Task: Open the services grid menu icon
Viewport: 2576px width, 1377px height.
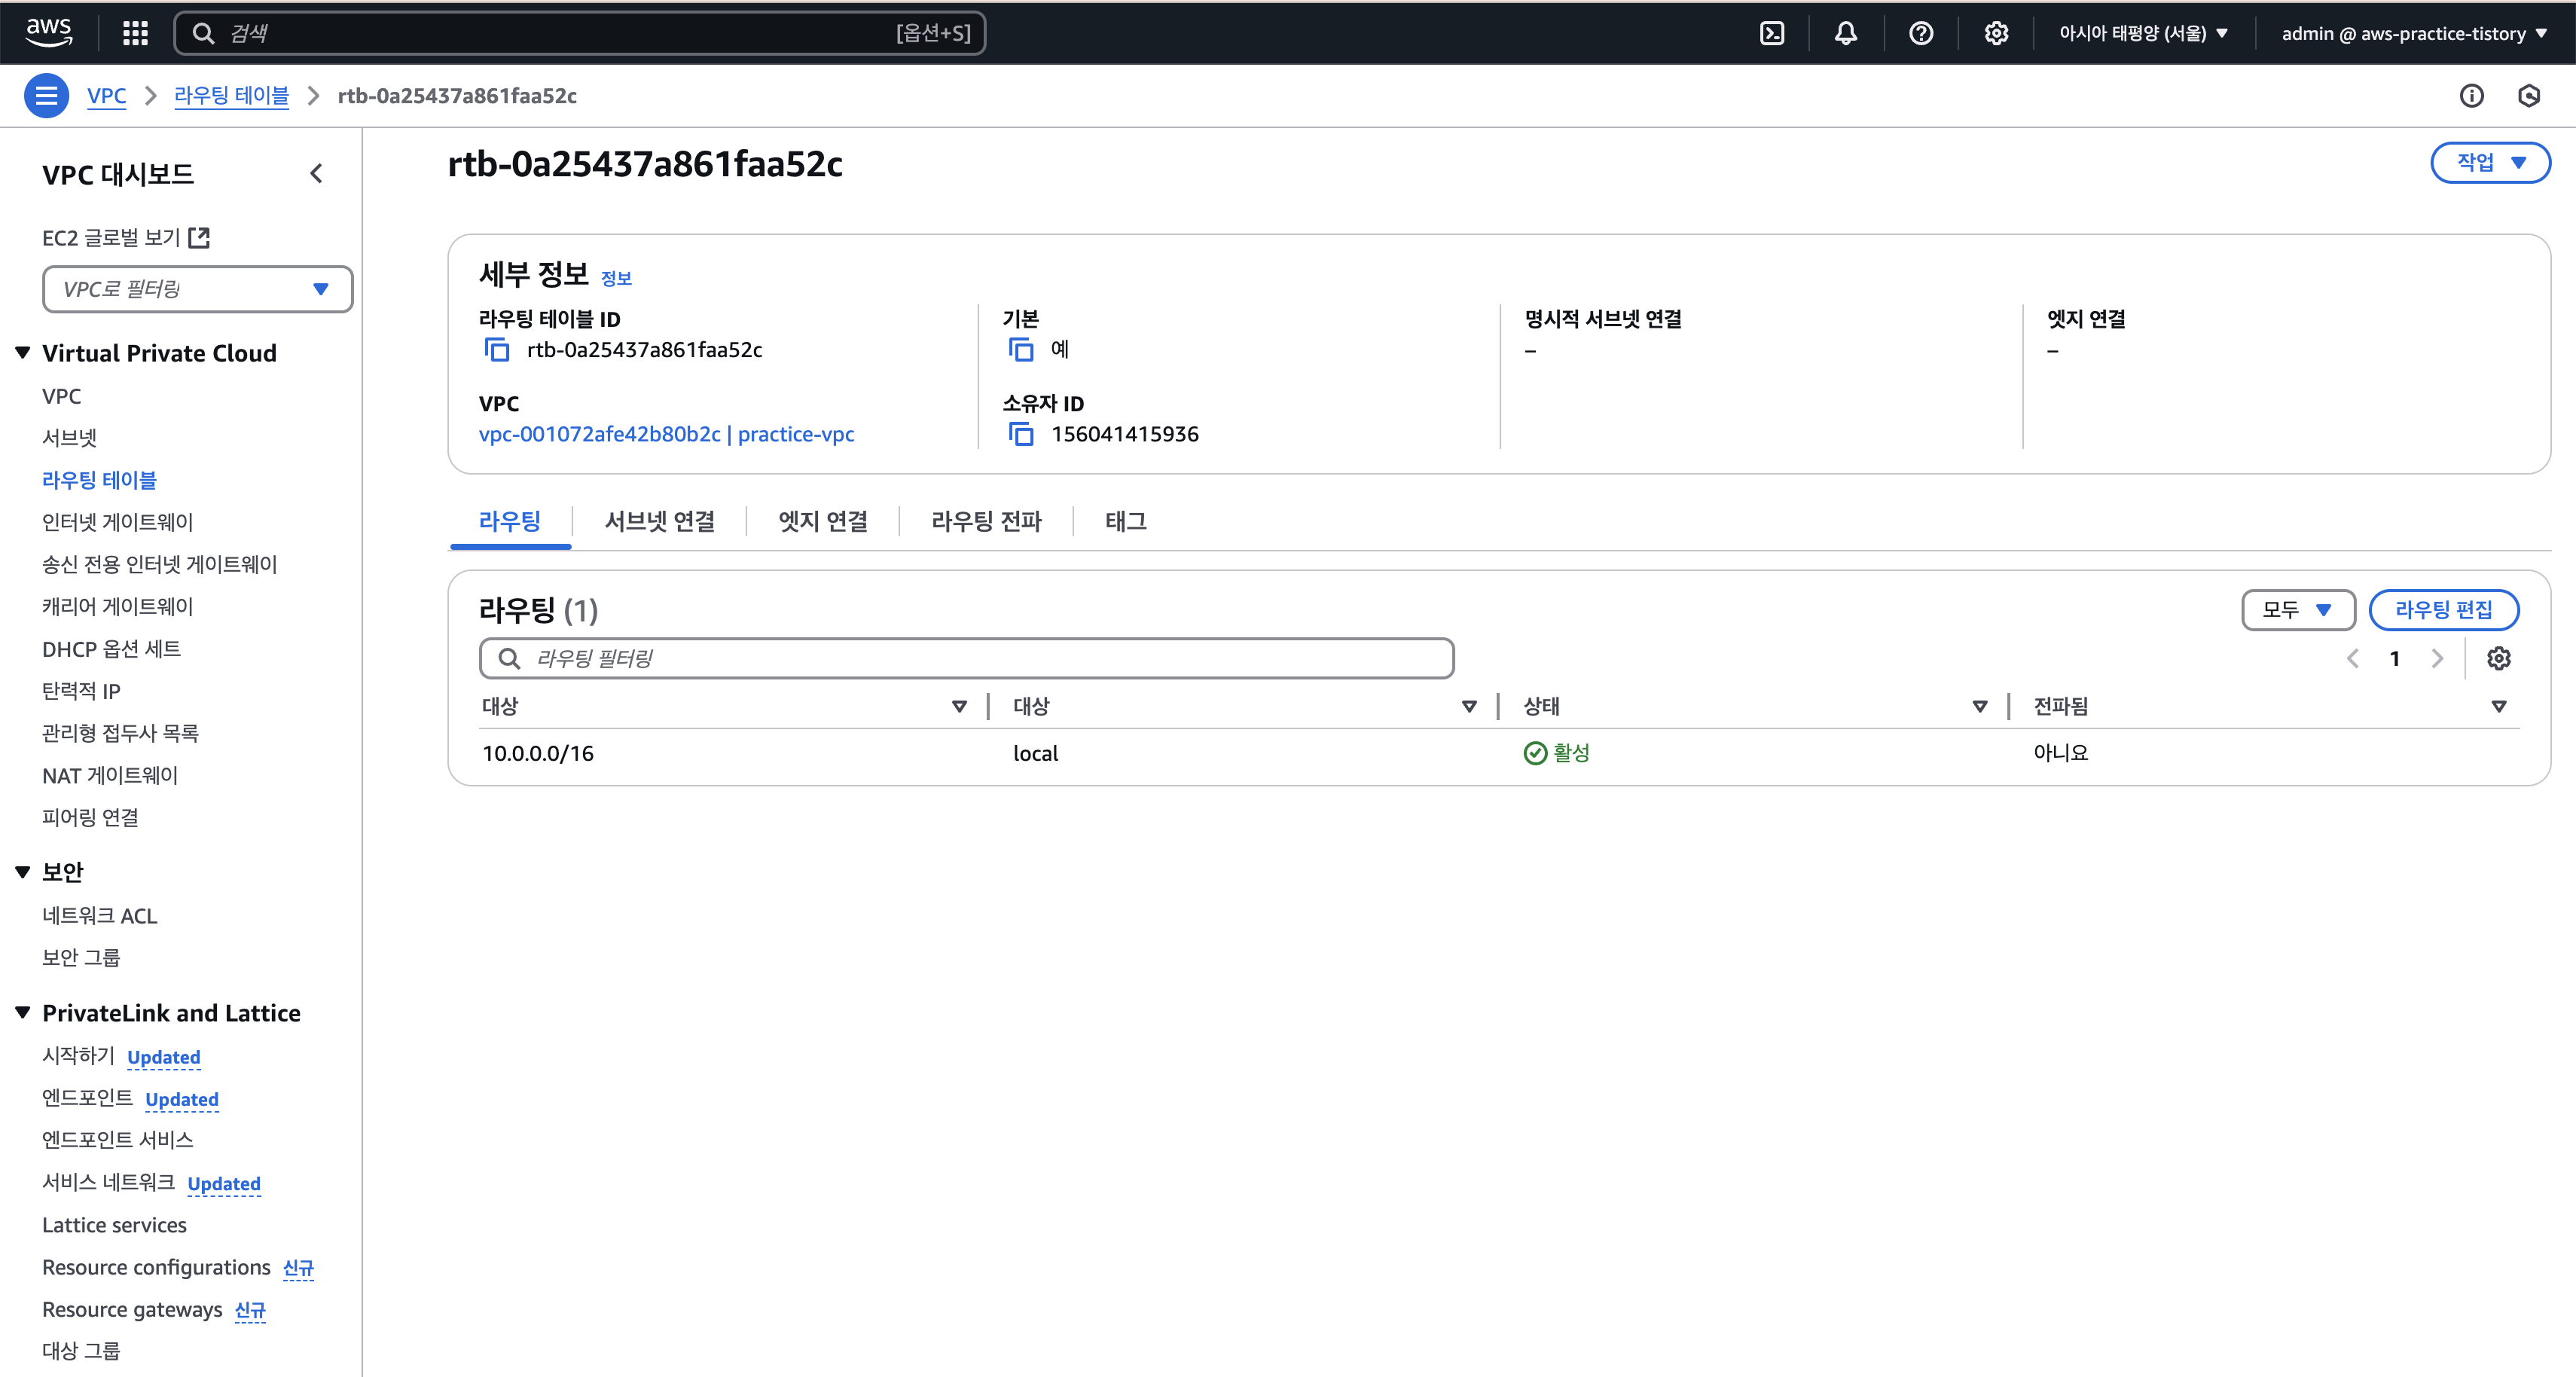Action: (135, 33)
